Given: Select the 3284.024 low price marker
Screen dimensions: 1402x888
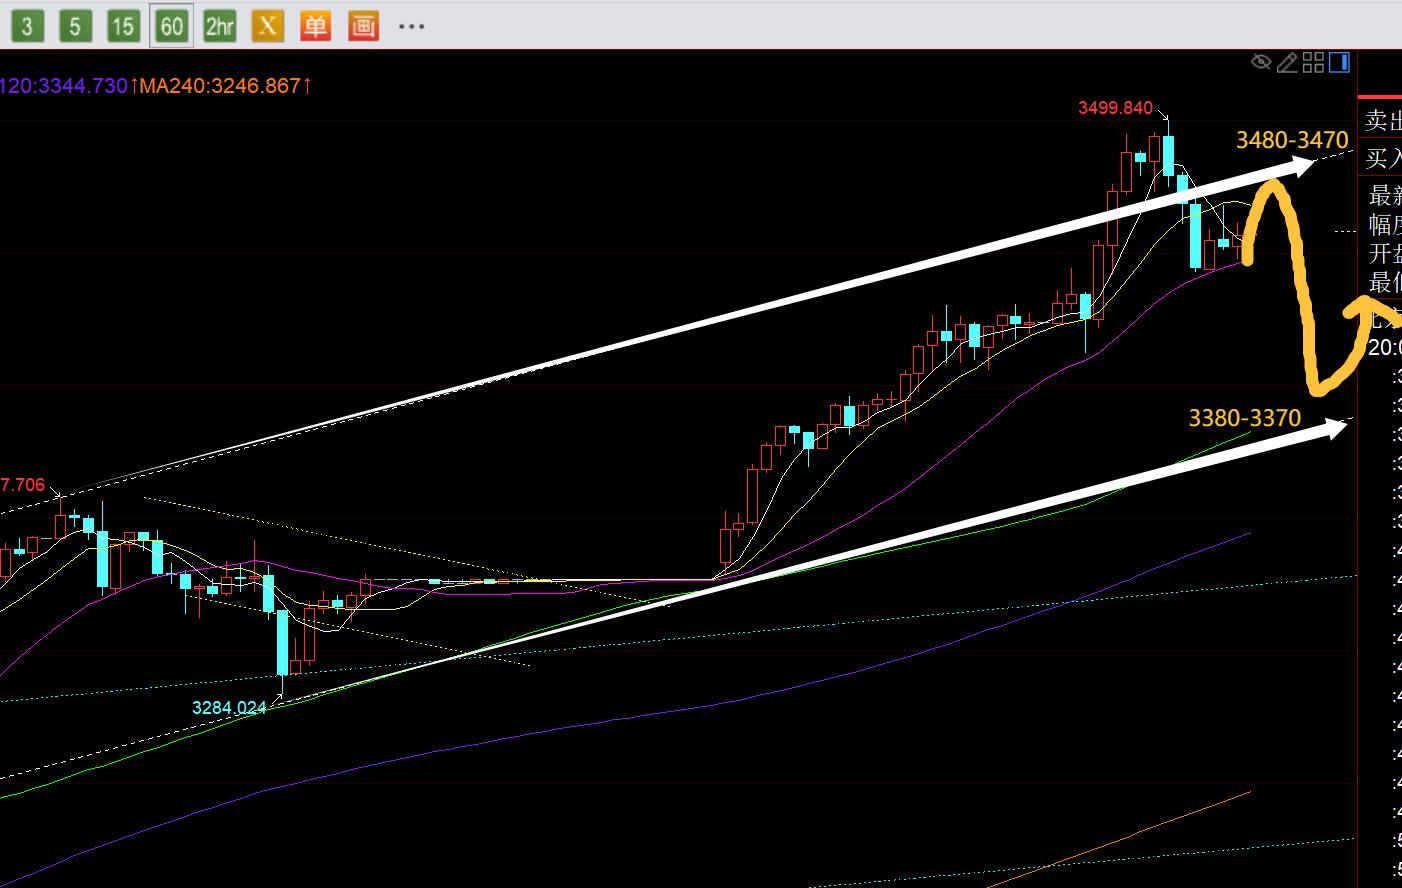Looking at the screenshot, I should click(x=229, y=708).
